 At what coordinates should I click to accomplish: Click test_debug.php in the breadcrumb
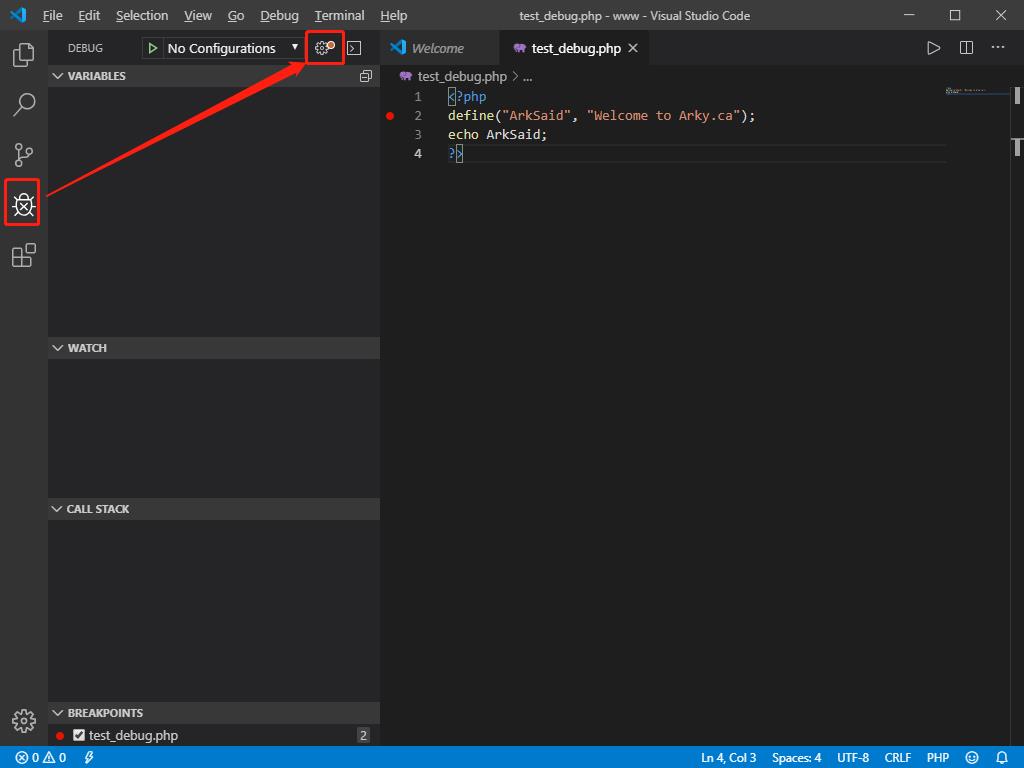[462, 76]
